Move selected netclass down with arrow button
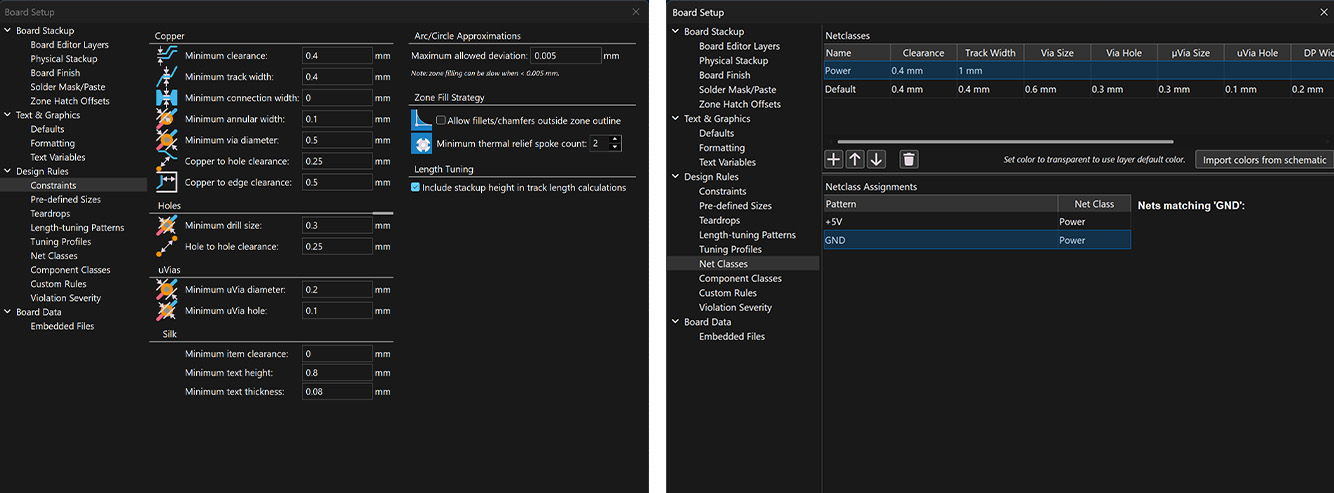Image resolution: width=1334 pixels, height=493 pixels. [876, 159]
